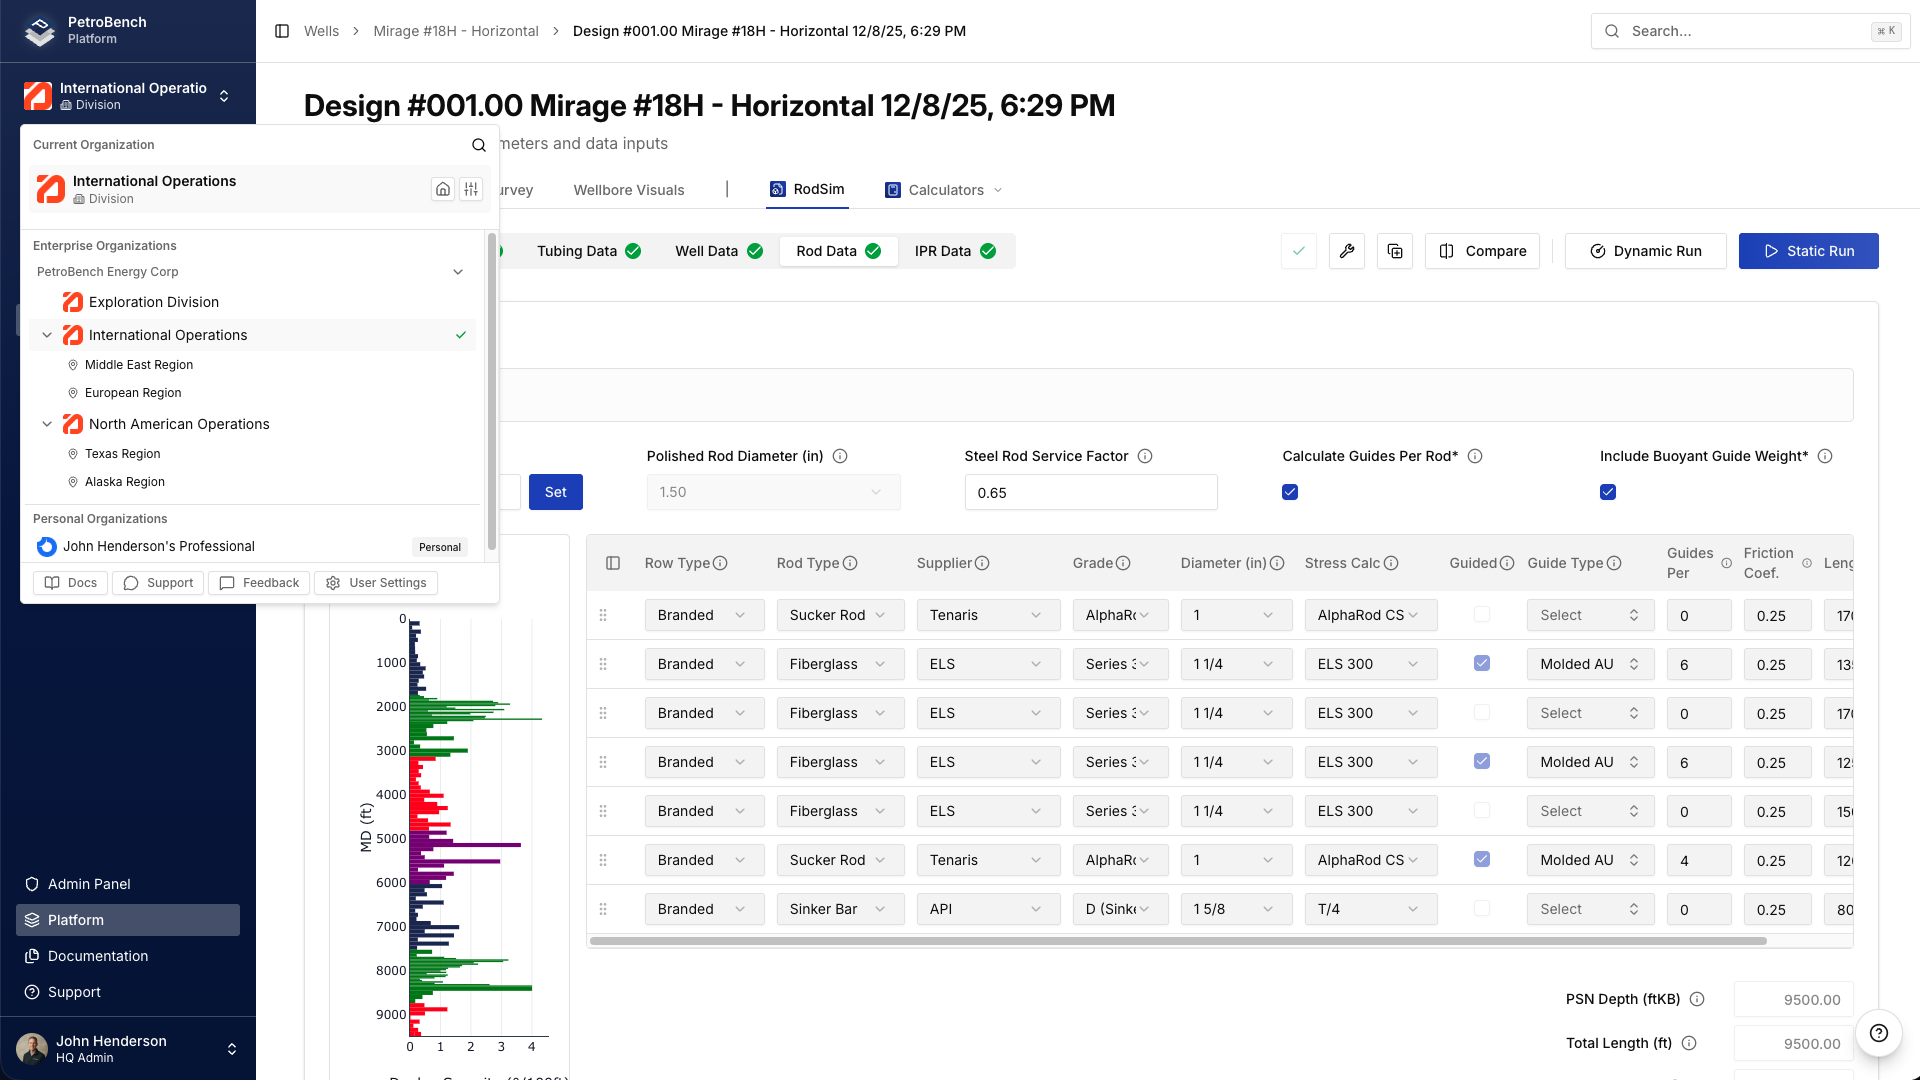Uncheck Calculate Guides Per Rod
This screenshot has width=1920, height=1080.
(1289, 492)
